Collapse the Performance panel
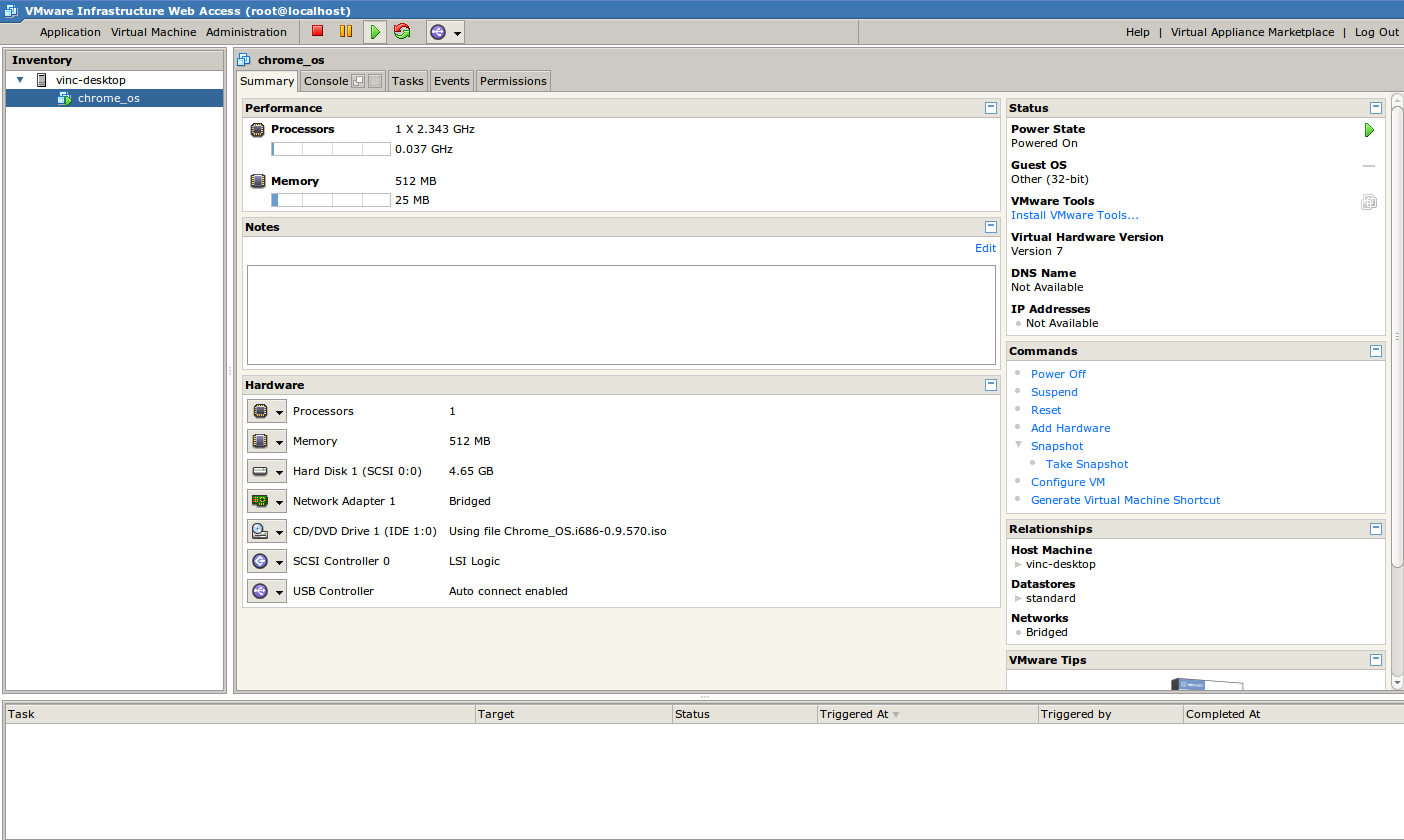The height and width of the screenshot is (840, 1404). pos(991,107)
